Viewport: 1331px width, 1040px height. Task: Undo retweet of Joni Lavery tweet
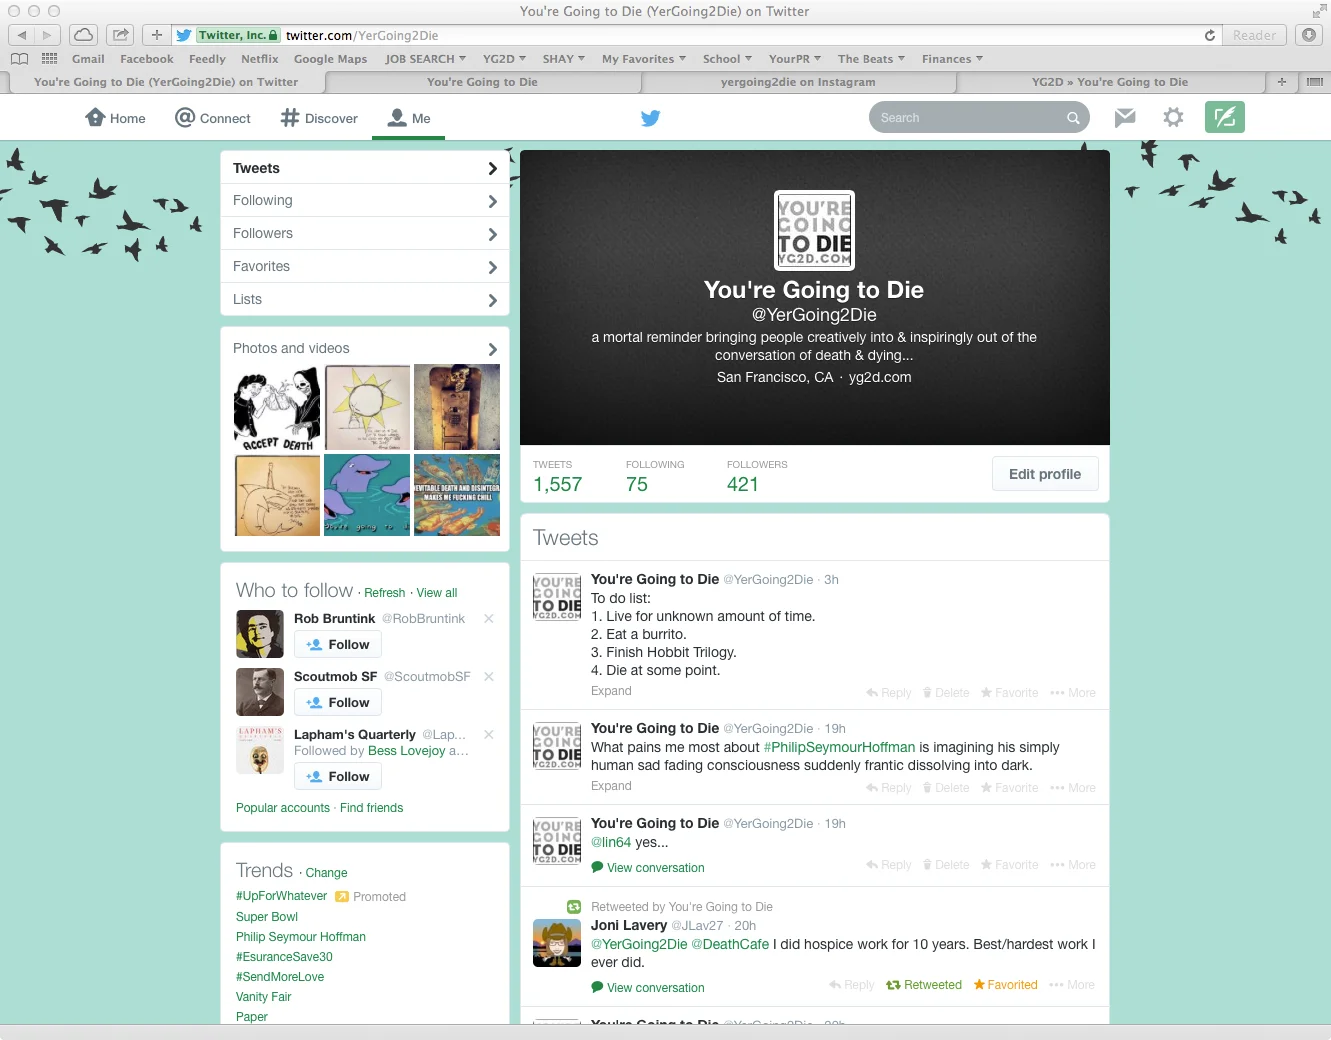pyautogui.click(x=924, y=985)
